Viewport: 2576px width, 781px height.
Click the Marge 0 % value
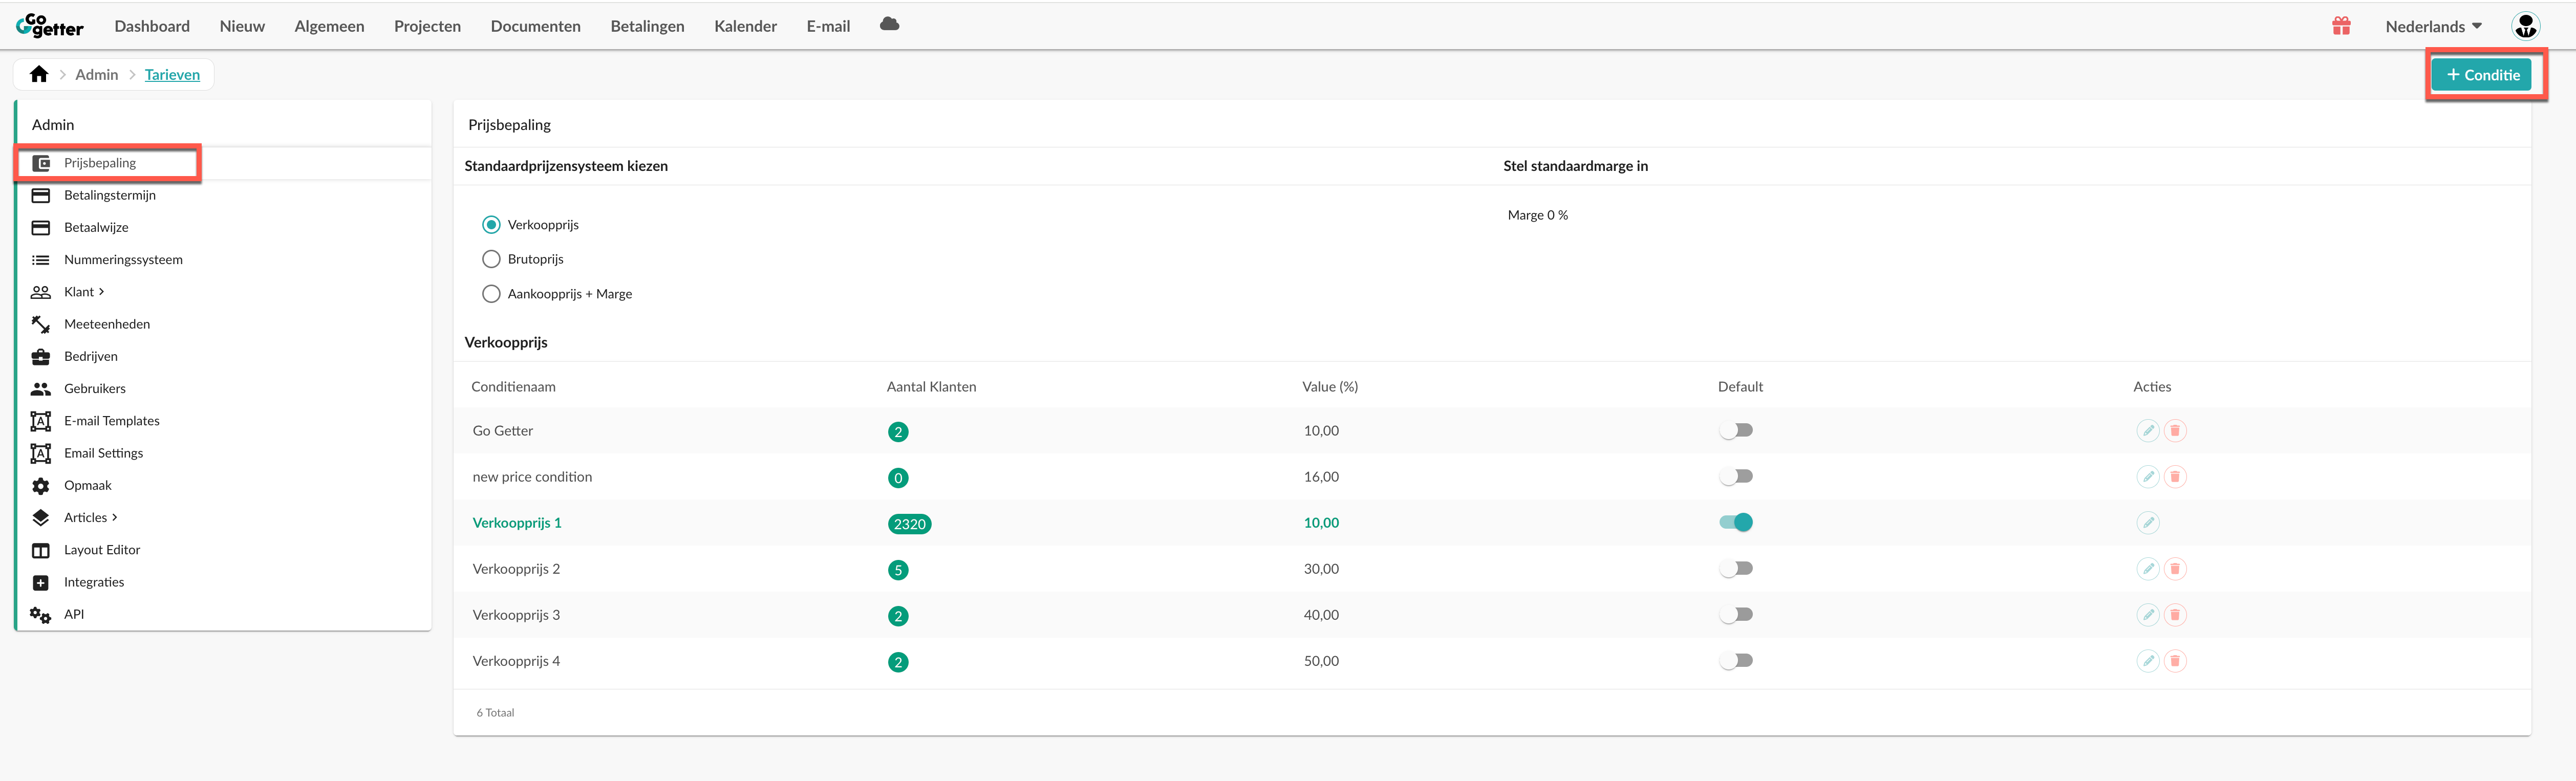click(x=1537, y=215)
